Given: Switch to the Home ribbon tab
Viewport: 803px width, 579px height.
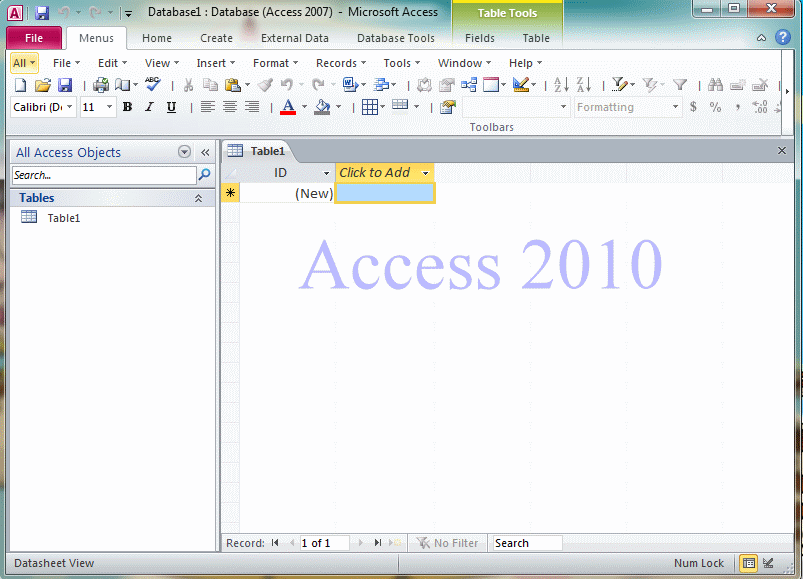Looking at the screenshot, I should point(157,38).
